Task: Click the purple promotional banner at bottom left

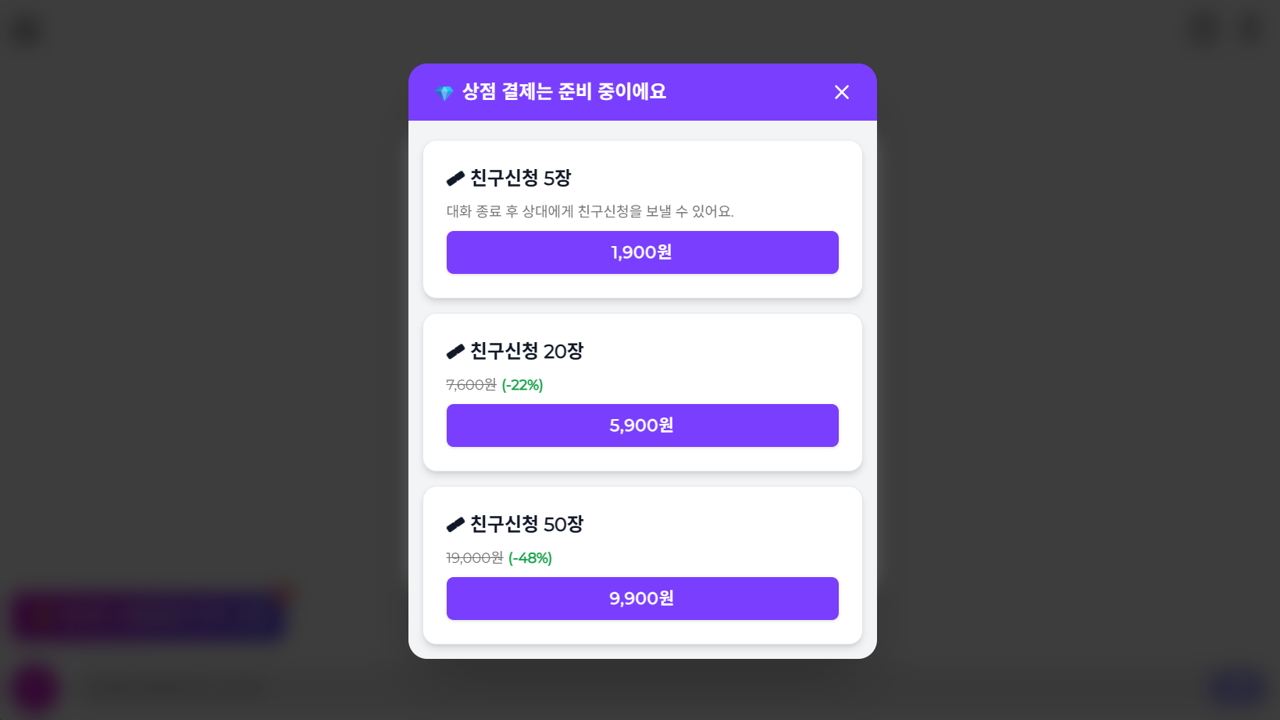Action: point(148,615)
